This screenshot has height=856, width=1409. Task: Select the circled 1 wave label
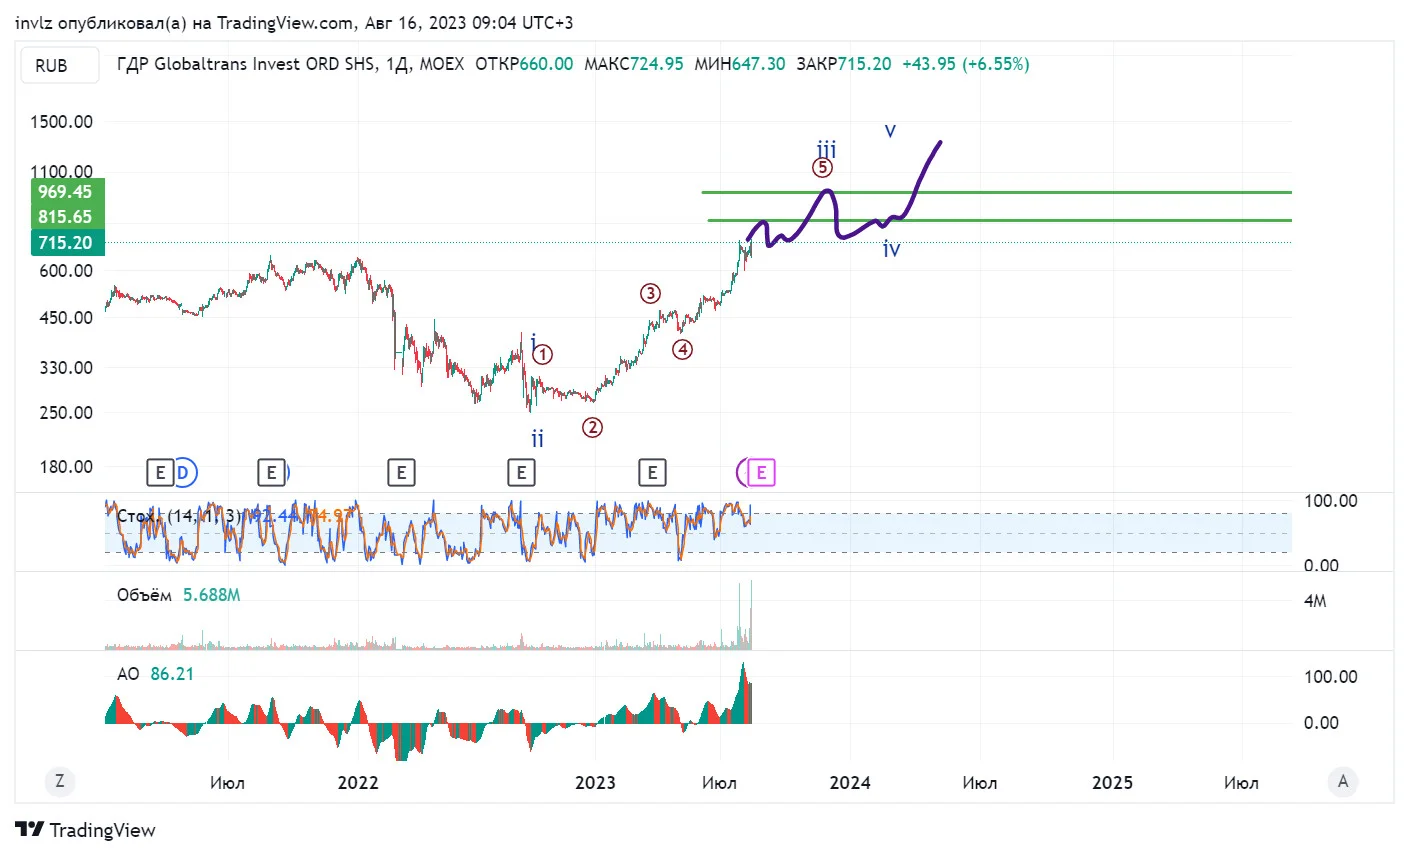[543, 354]
